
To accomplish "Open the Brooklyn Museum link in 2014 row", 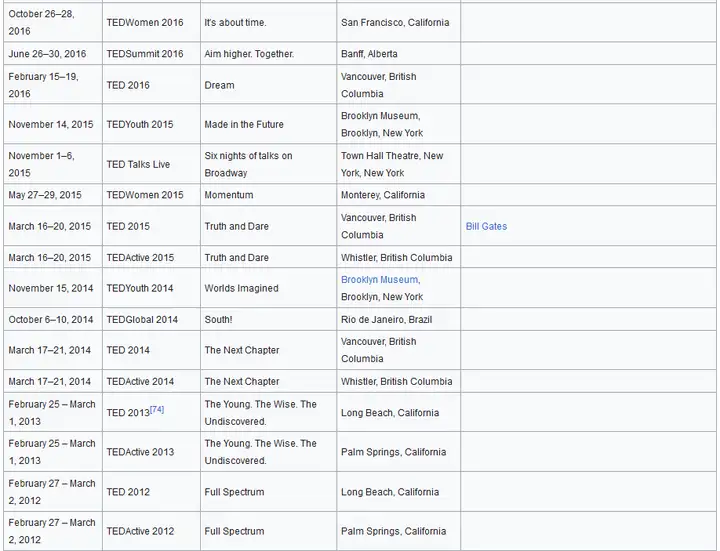I will pyautogui.click(x=379, y=280).
